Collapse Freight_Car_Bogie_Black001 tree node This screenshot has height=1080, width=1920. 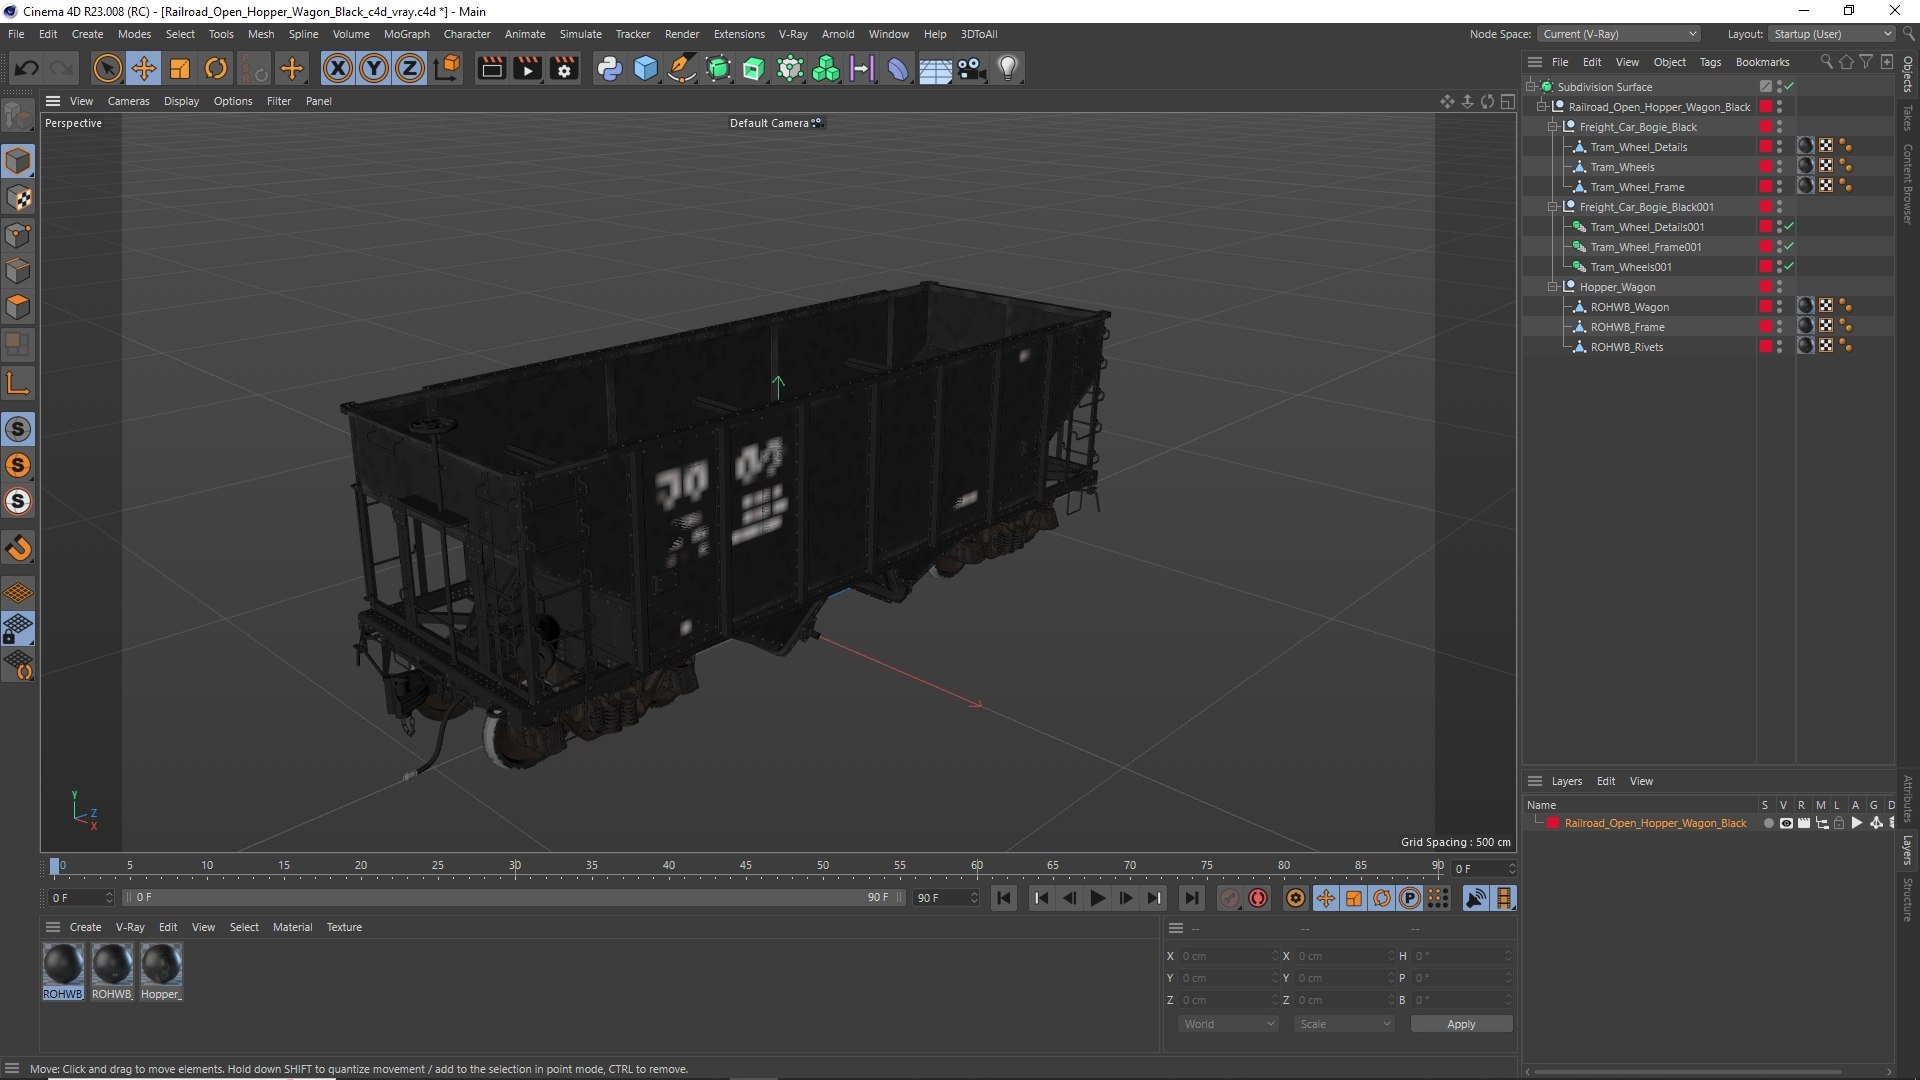1553,207
